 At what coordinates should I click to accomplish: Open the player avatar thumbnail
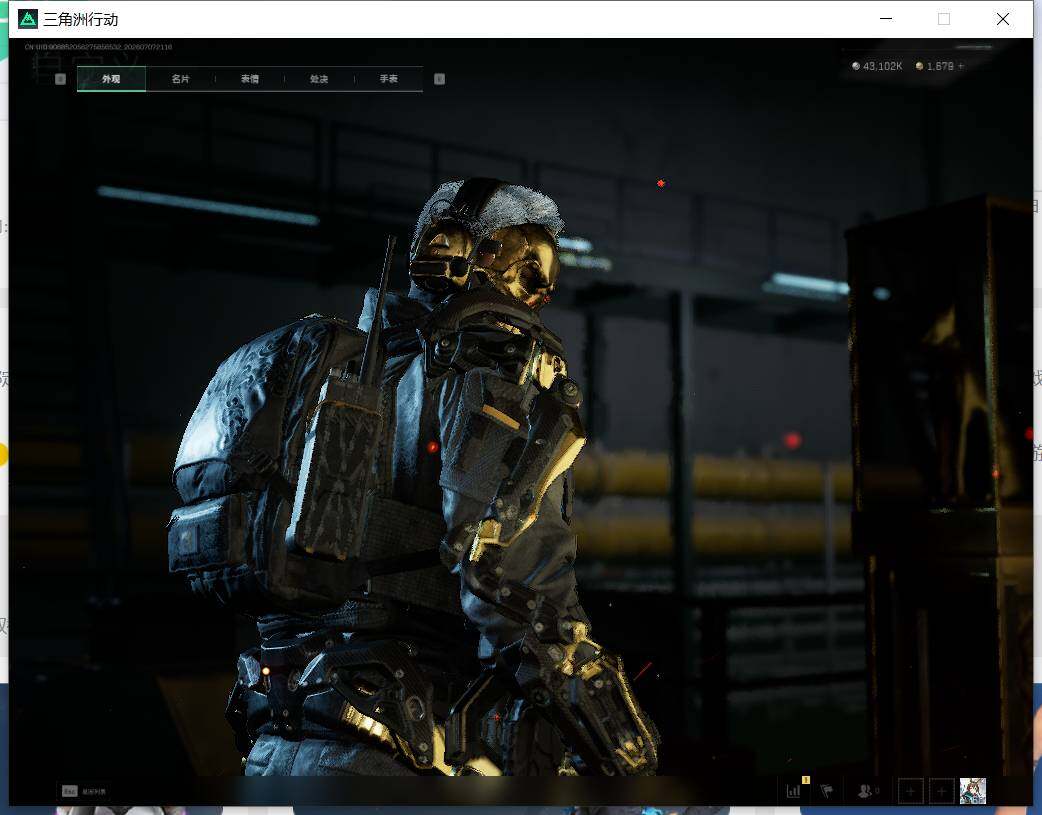coord(973,791)
